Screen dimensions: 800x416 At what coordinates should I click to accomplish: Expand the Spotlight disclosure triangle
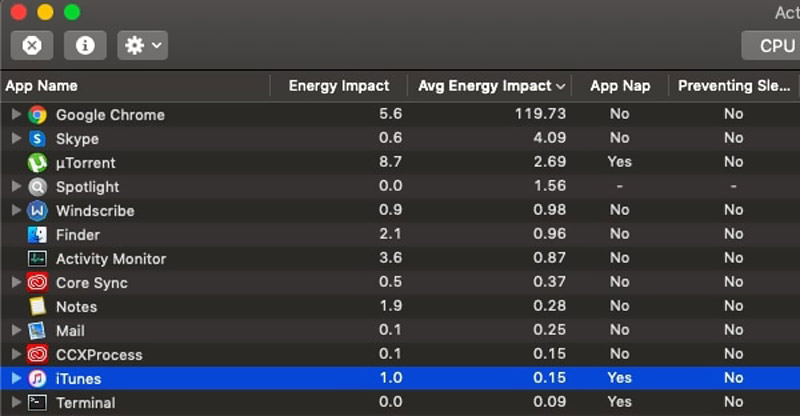[15, 187]
